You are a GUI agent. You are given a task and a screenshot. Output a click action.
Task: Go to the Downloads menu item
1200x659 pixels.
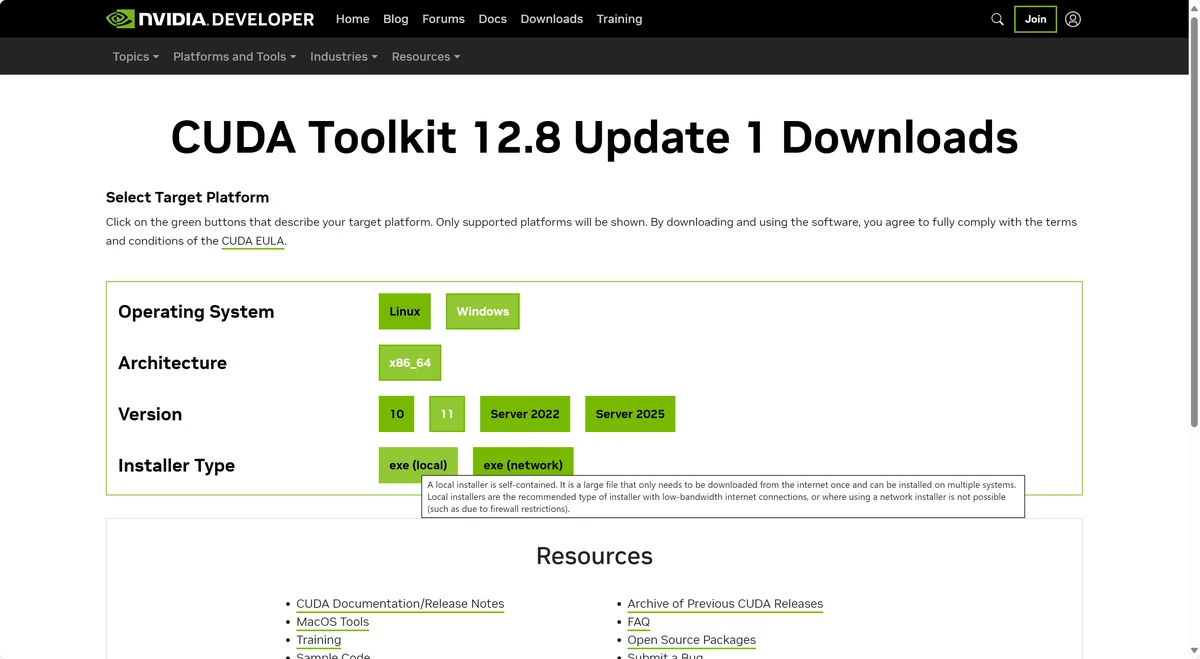(x=551, y=19)
